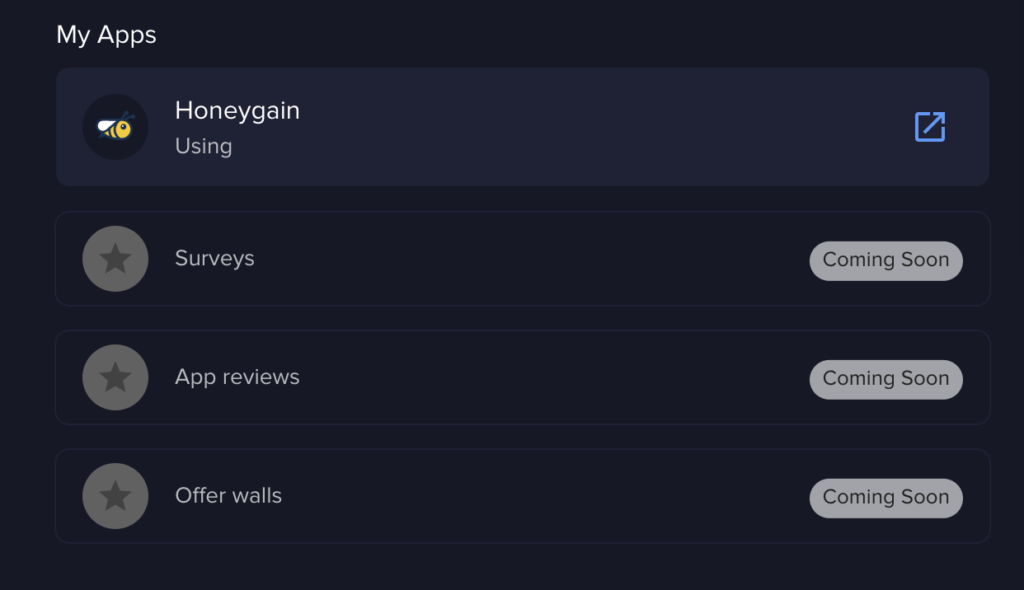The width and height of the screenshot is (1024, 590).
Task: Click the Honeygain app title
Action: [237, 111]
